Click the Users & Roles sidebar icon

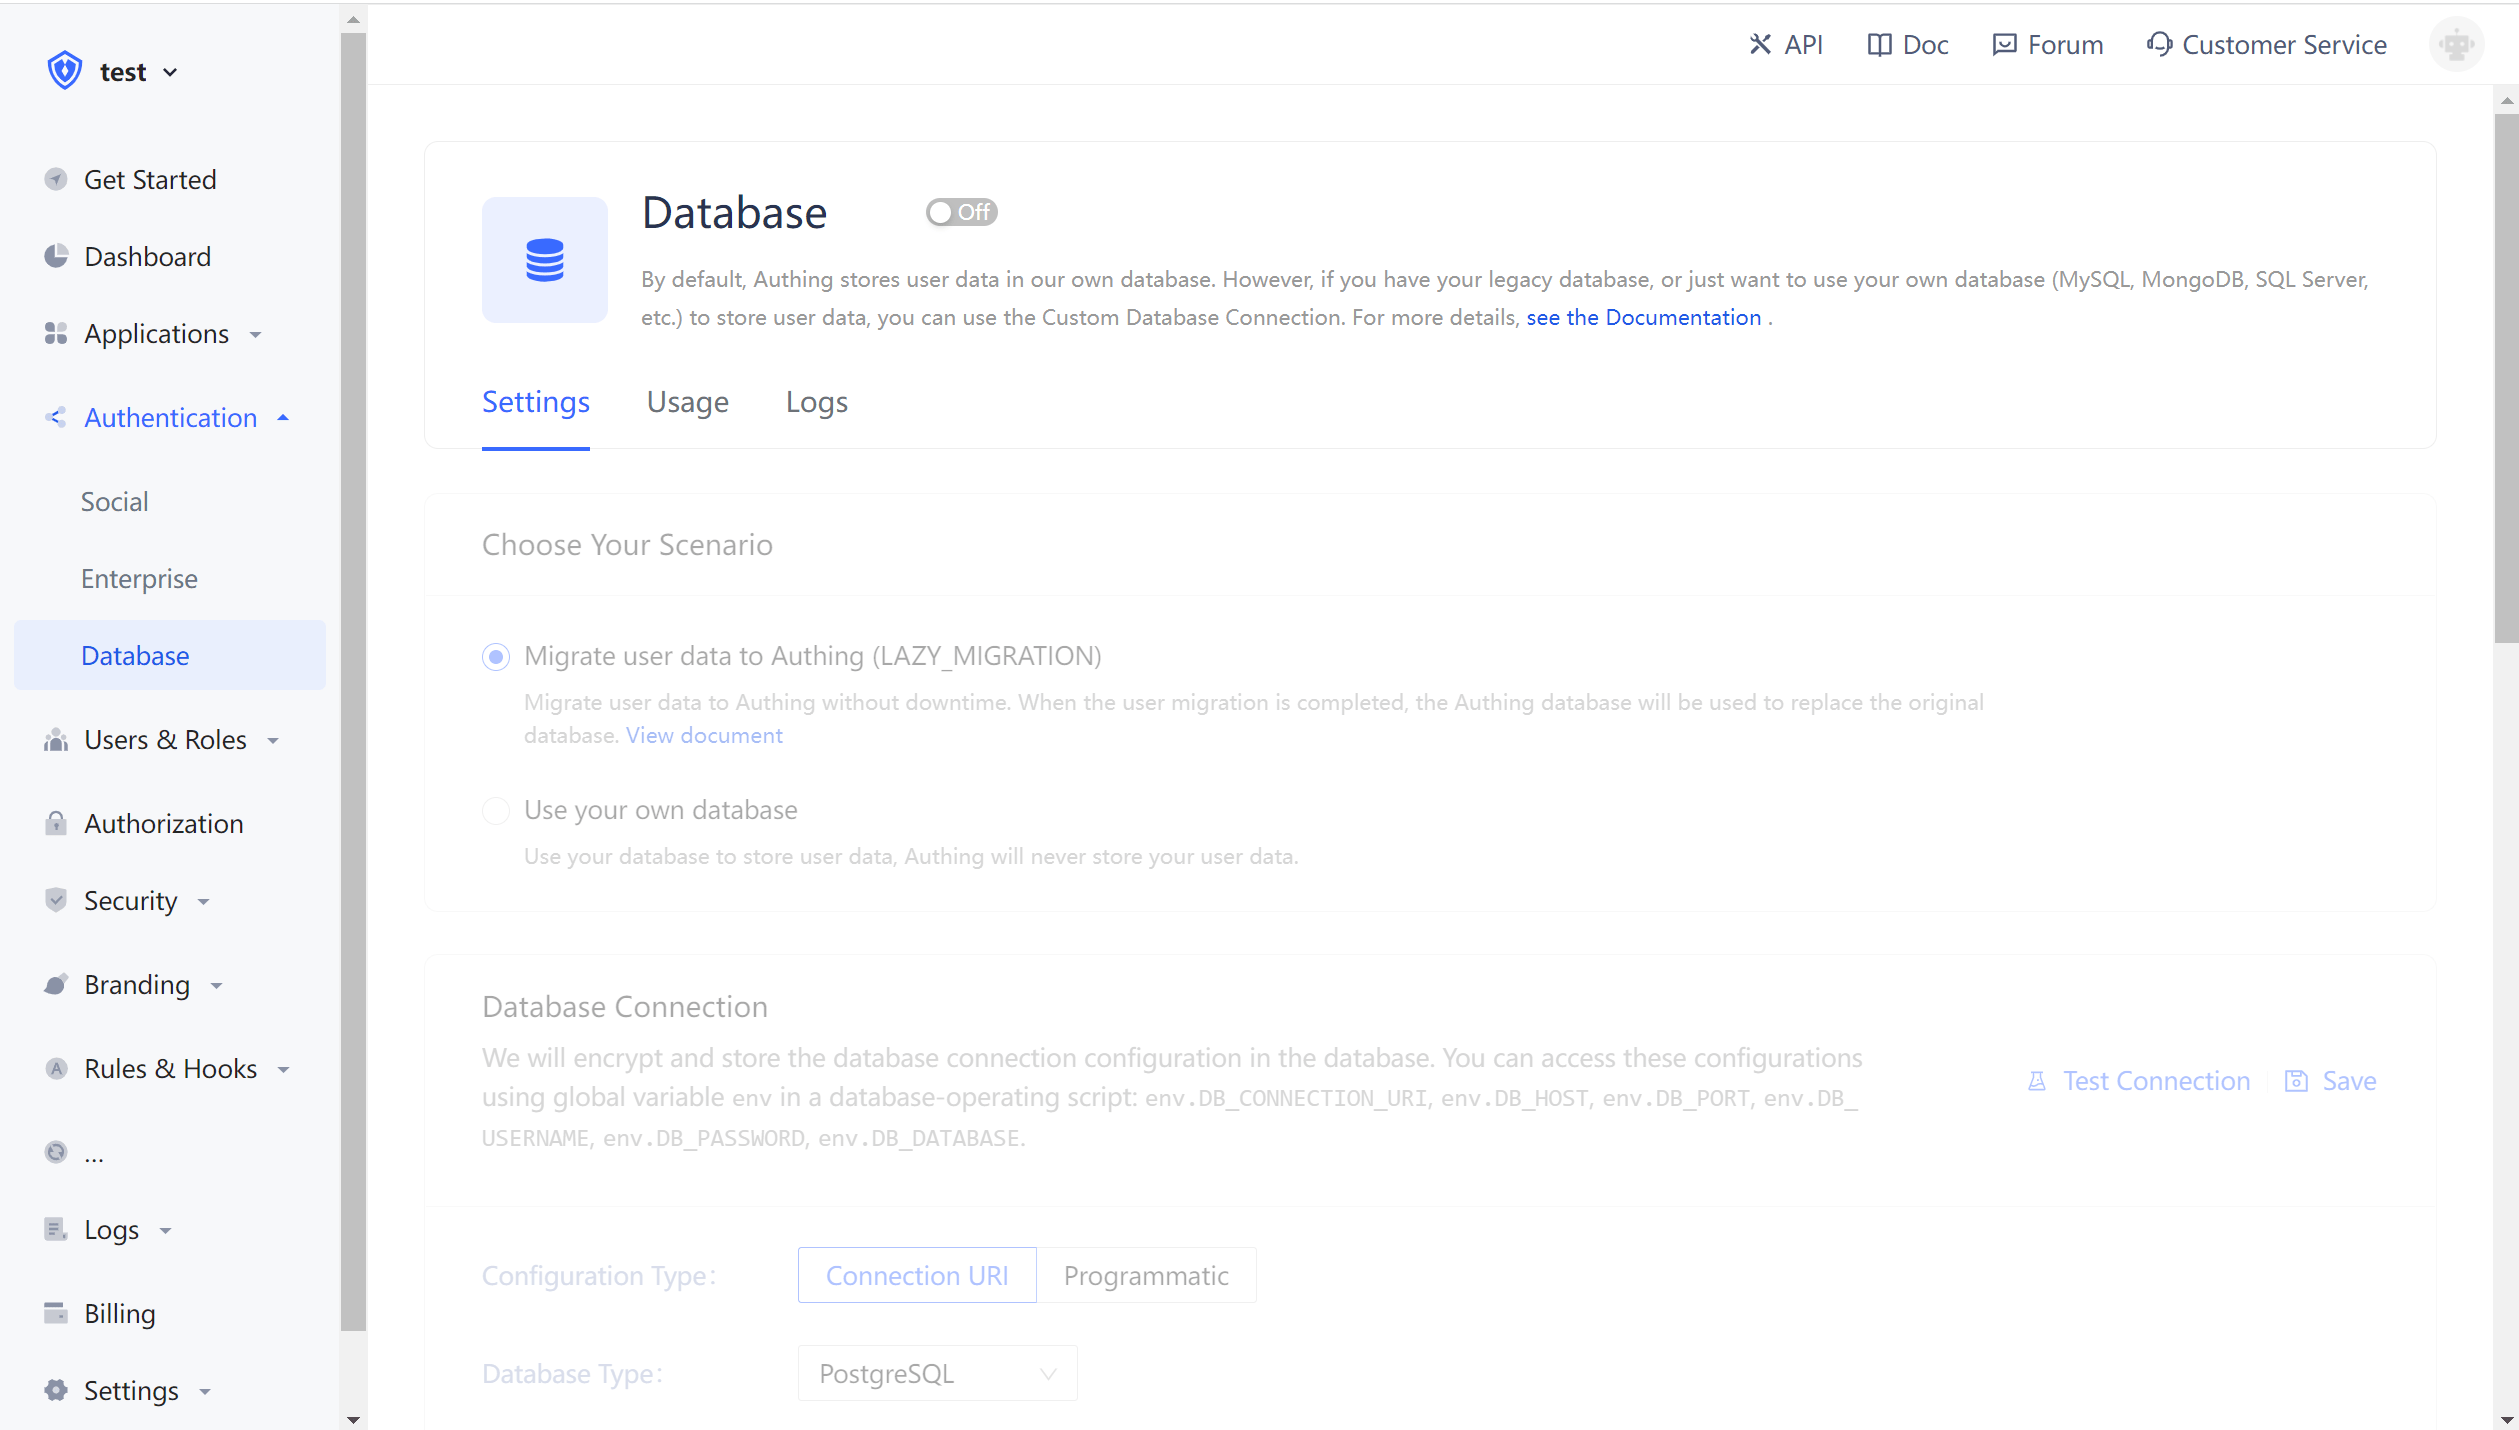coord(56,740)
